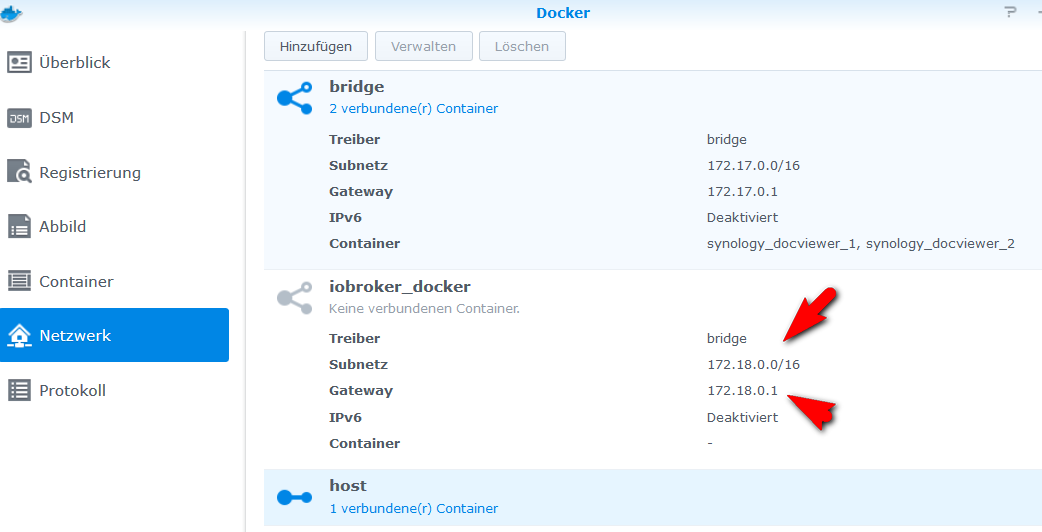Click the Registrierung search icon

20,172
